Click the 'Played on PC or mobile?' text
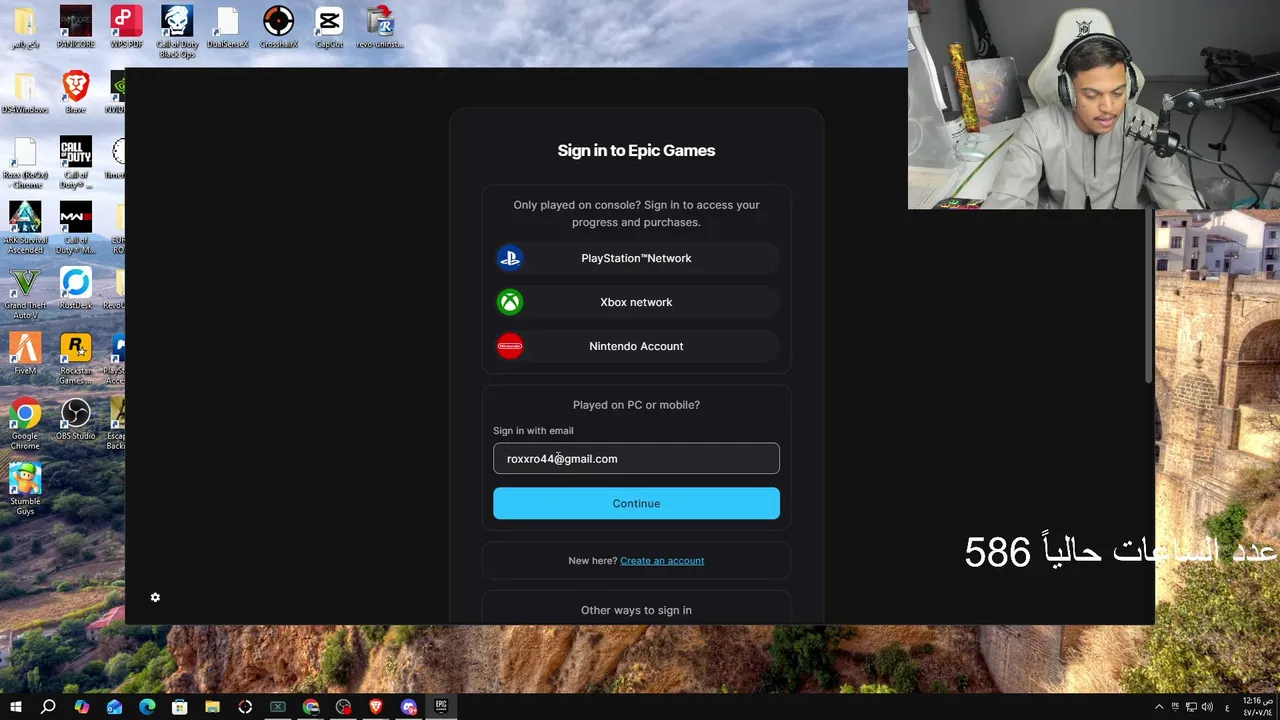The width and height of the screenshot is (1280, 720). (636, 405)
